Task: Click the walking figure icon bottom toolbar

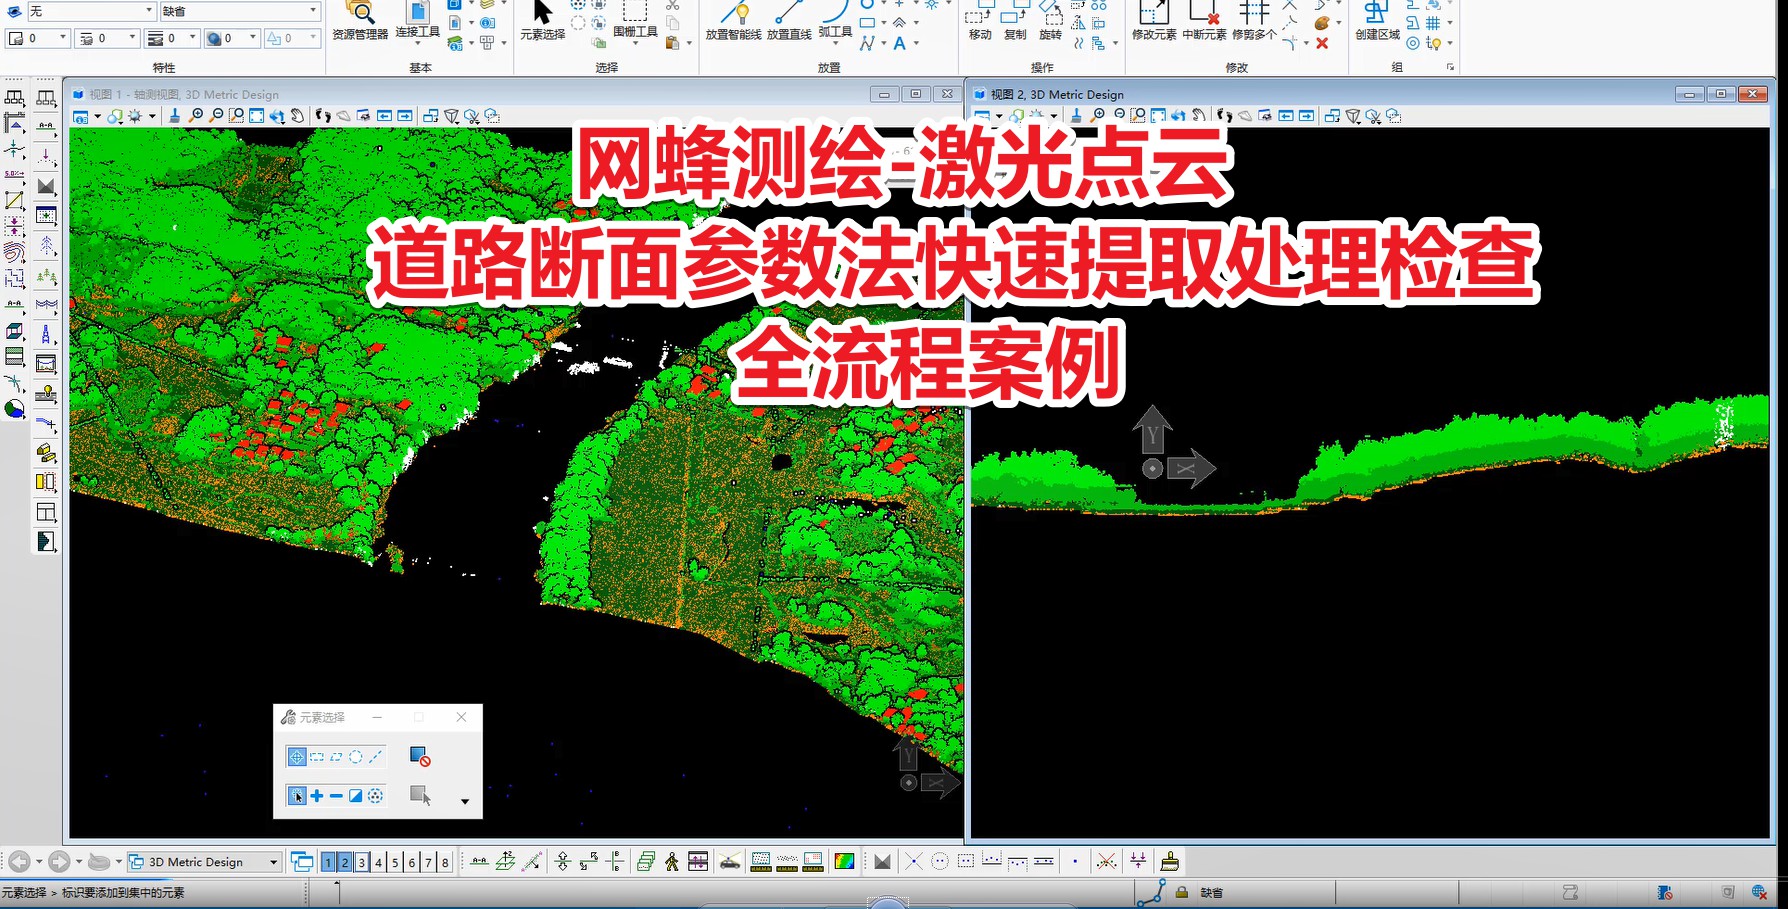Action: tap(672, 861)
